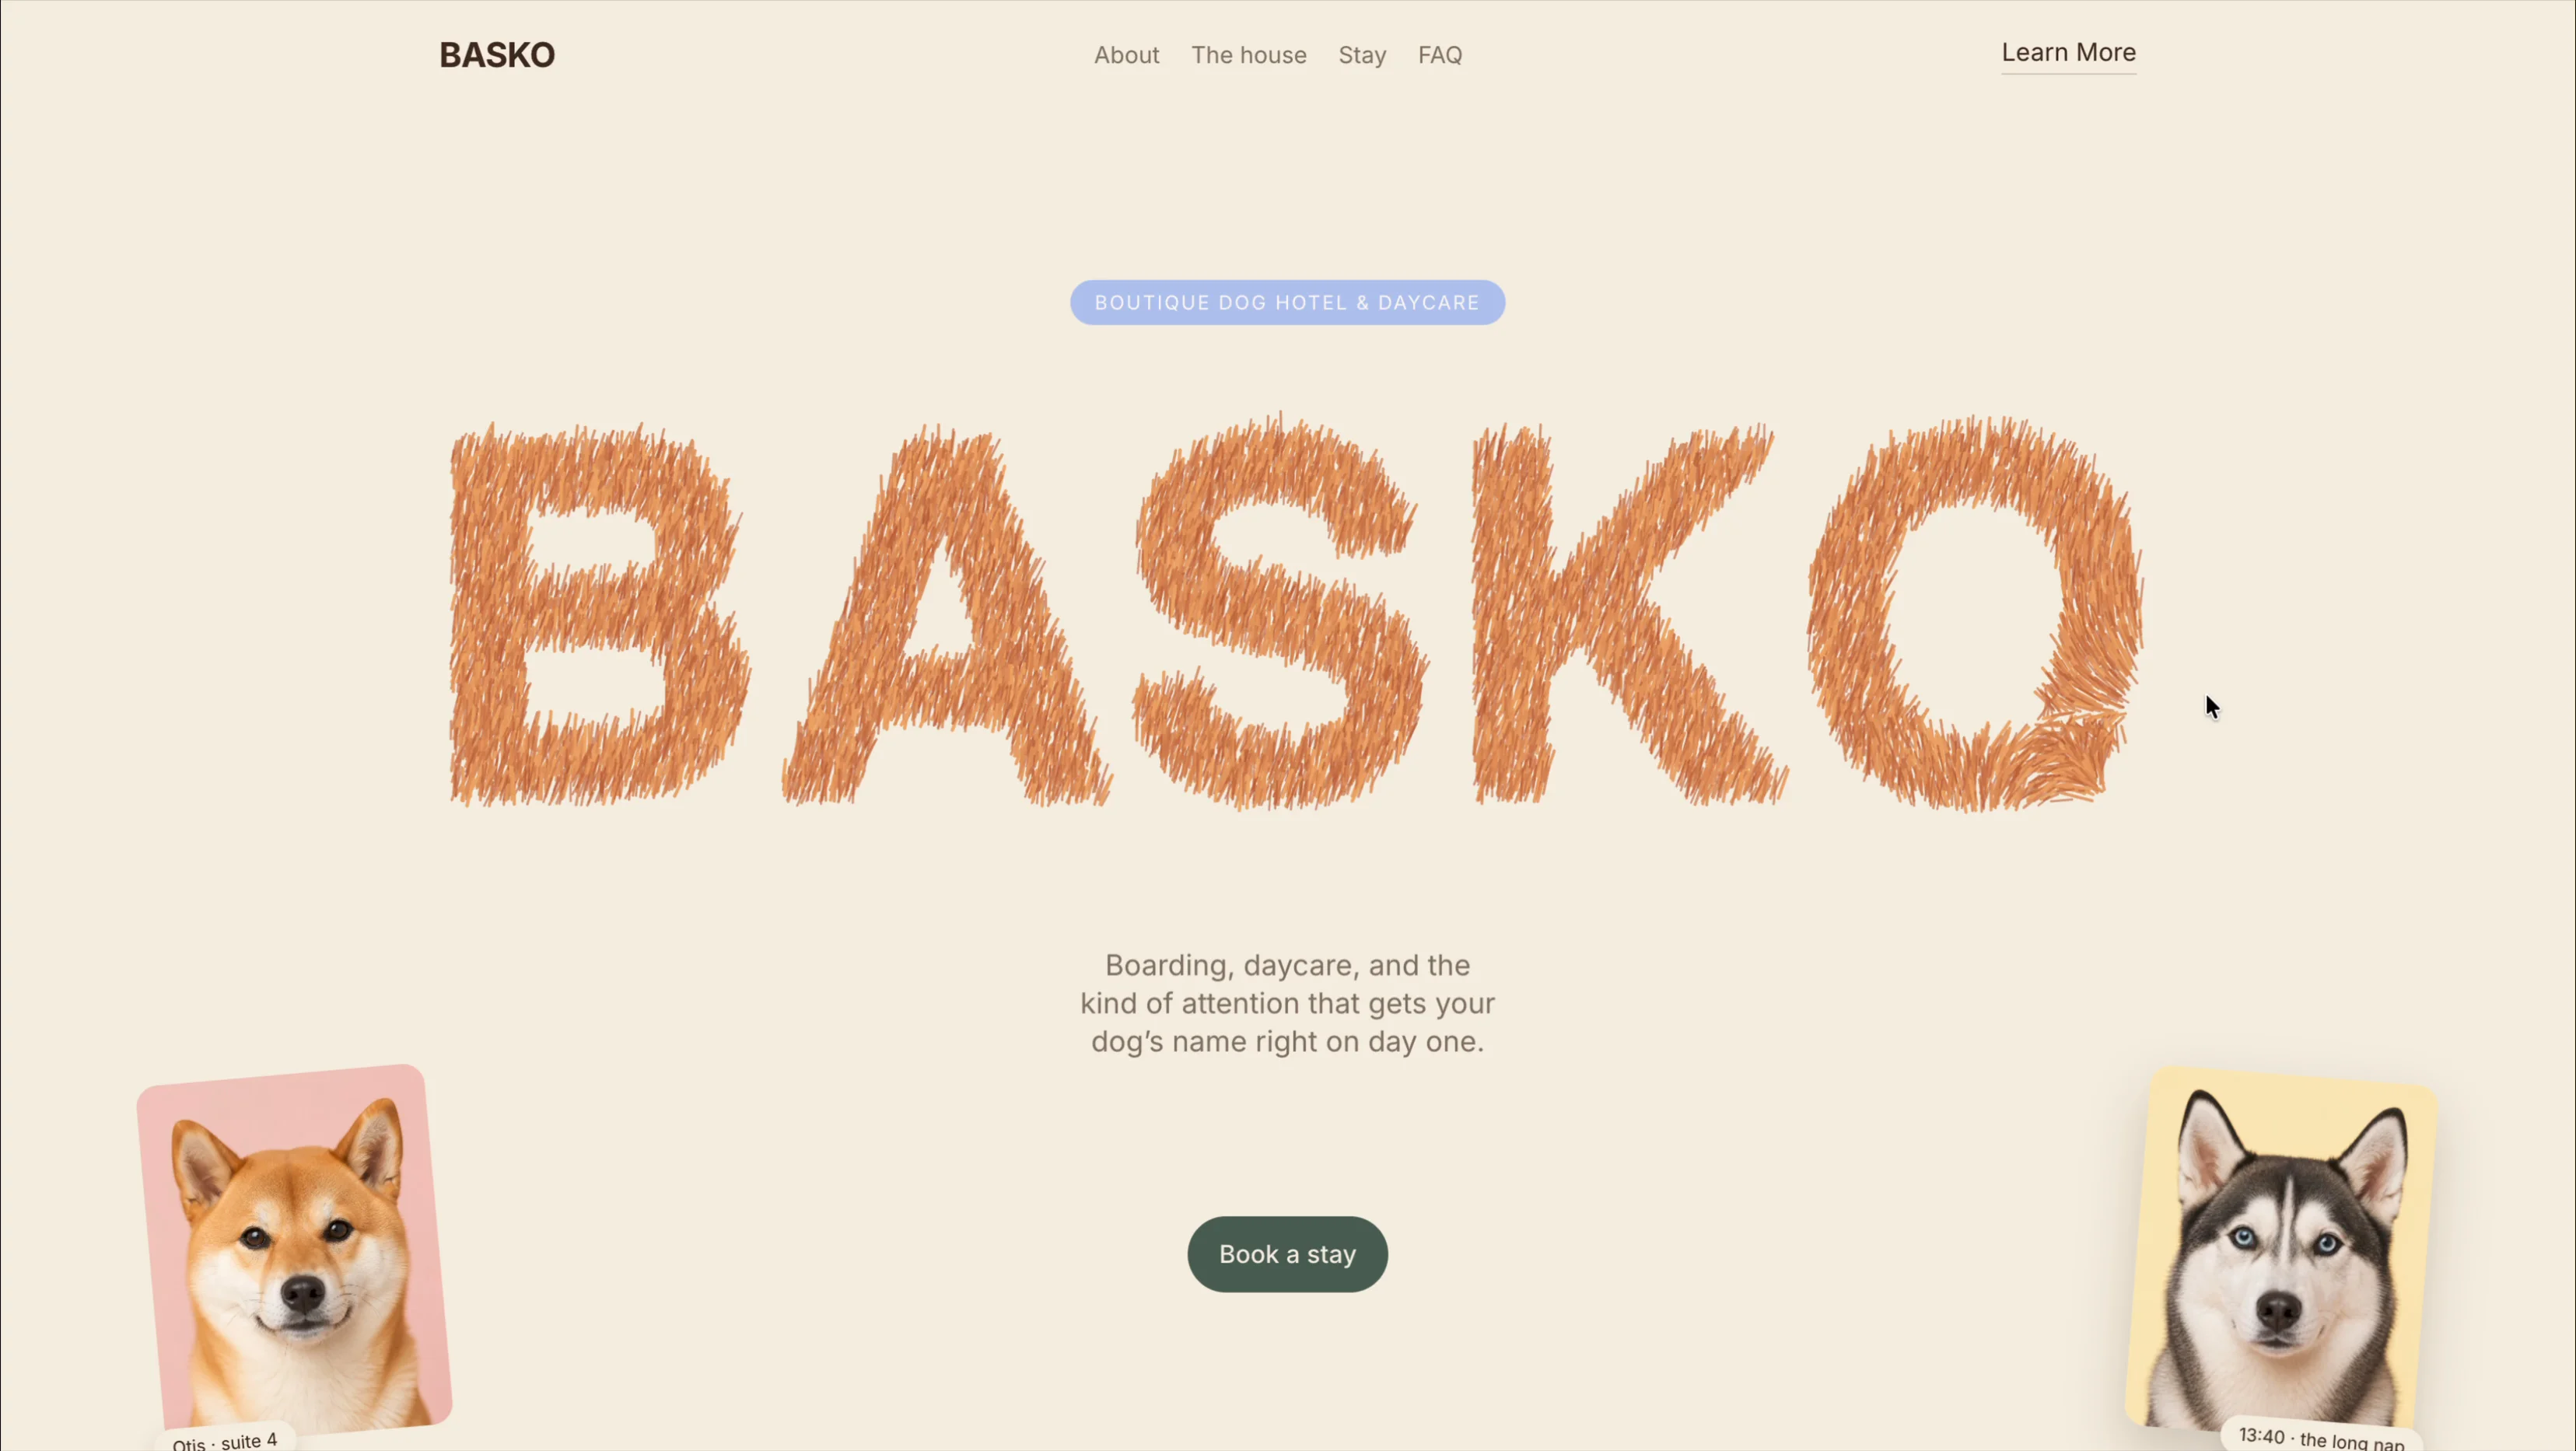
Task: Click the tagline beginning 'Boarding, daycare, and the'
Action: pos(1287,1003)
